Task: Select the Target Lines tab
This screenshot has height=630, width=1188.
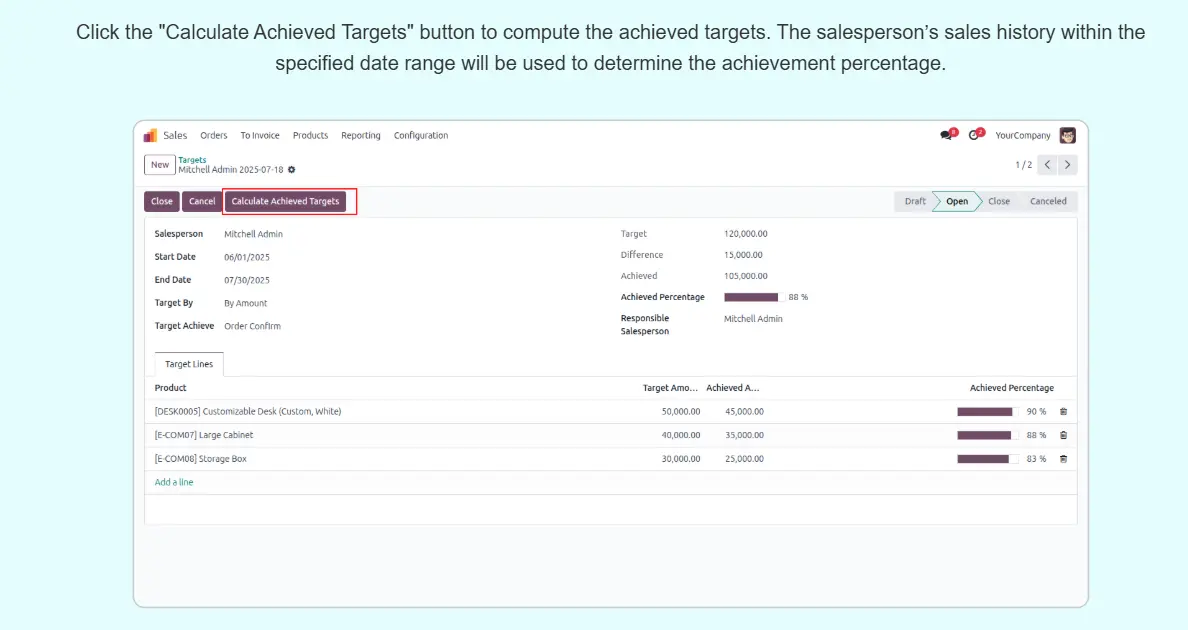Action: point(189,365)
